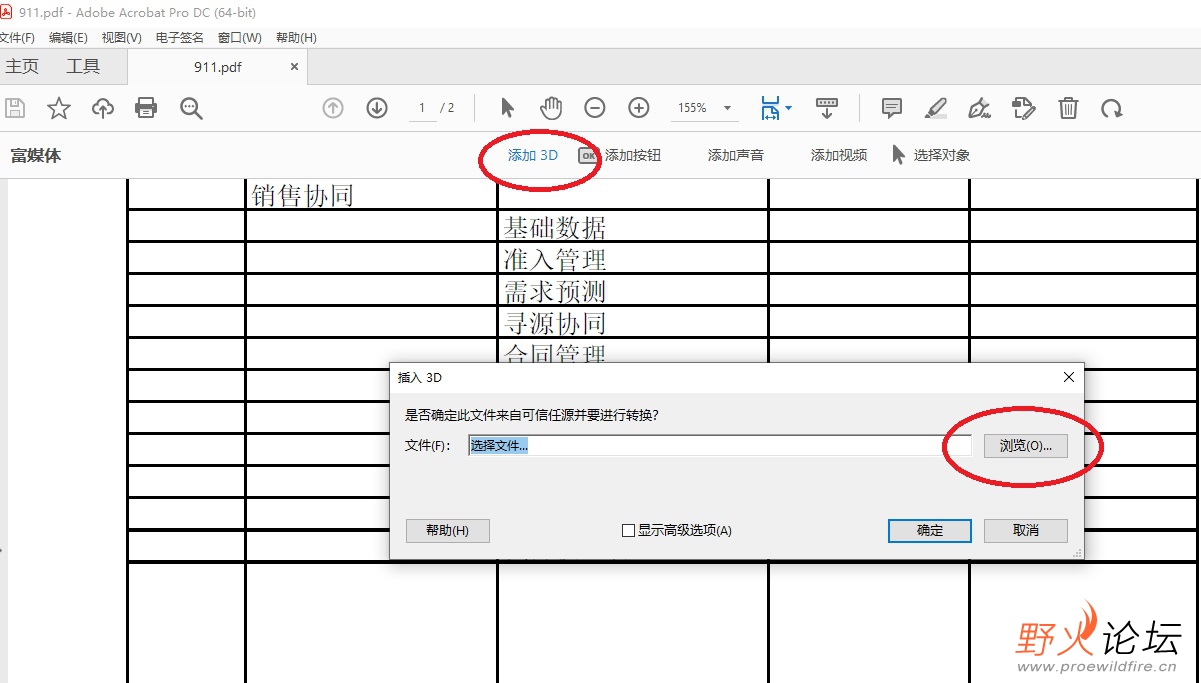This screenshot has width=1201, height=683.
Task: Click the page number field
Action: coord(422,108)
